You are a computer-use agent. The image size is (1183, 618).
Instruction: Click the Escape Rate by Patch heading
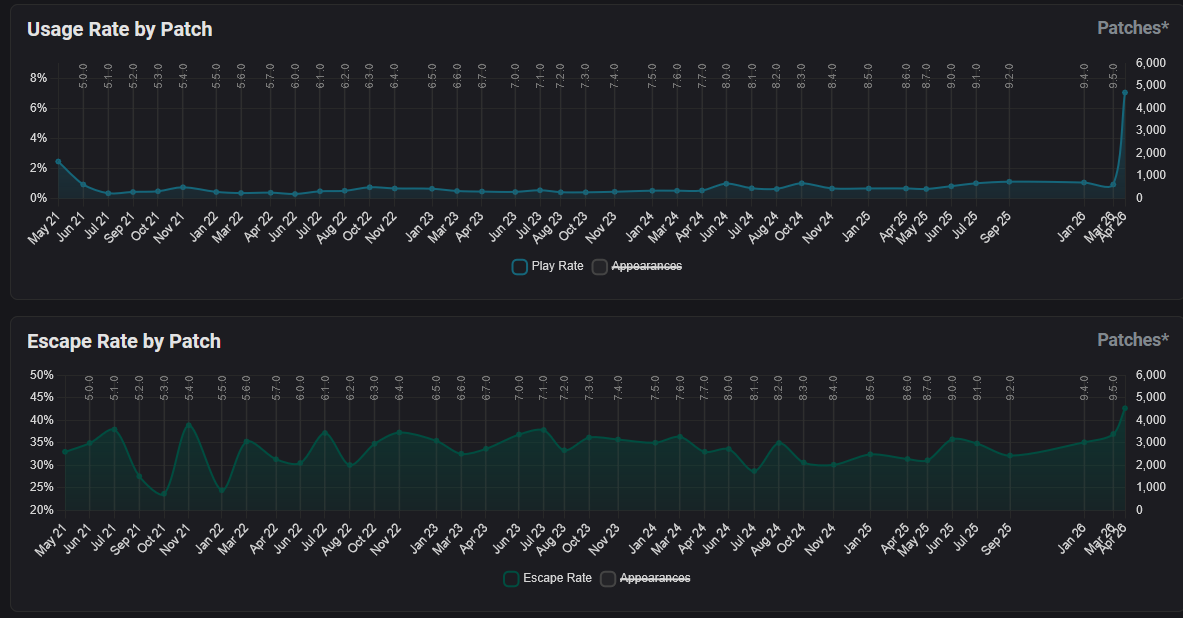pyautogui.click(x=124, y=341)
